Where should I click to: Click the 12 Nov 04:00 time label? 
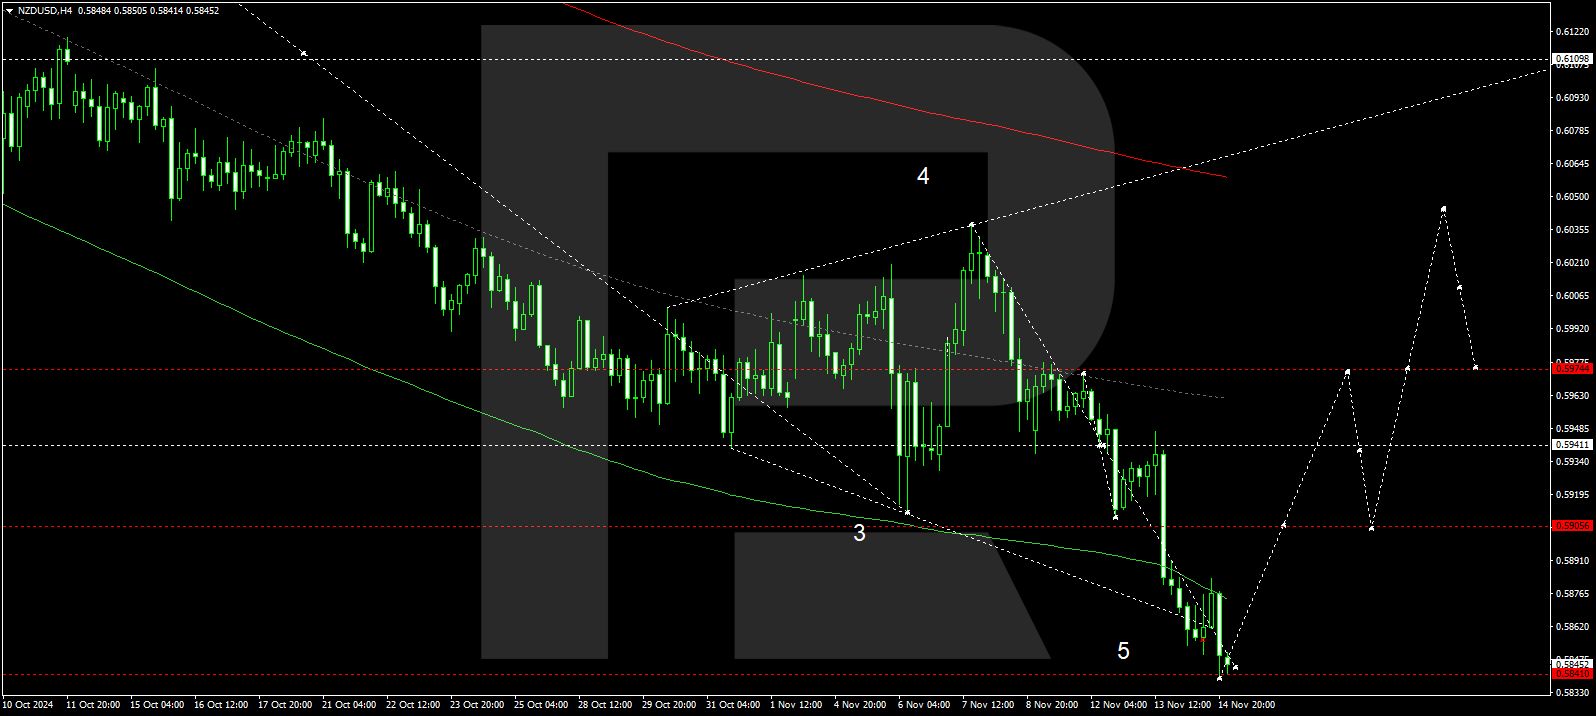point(1118,705)
